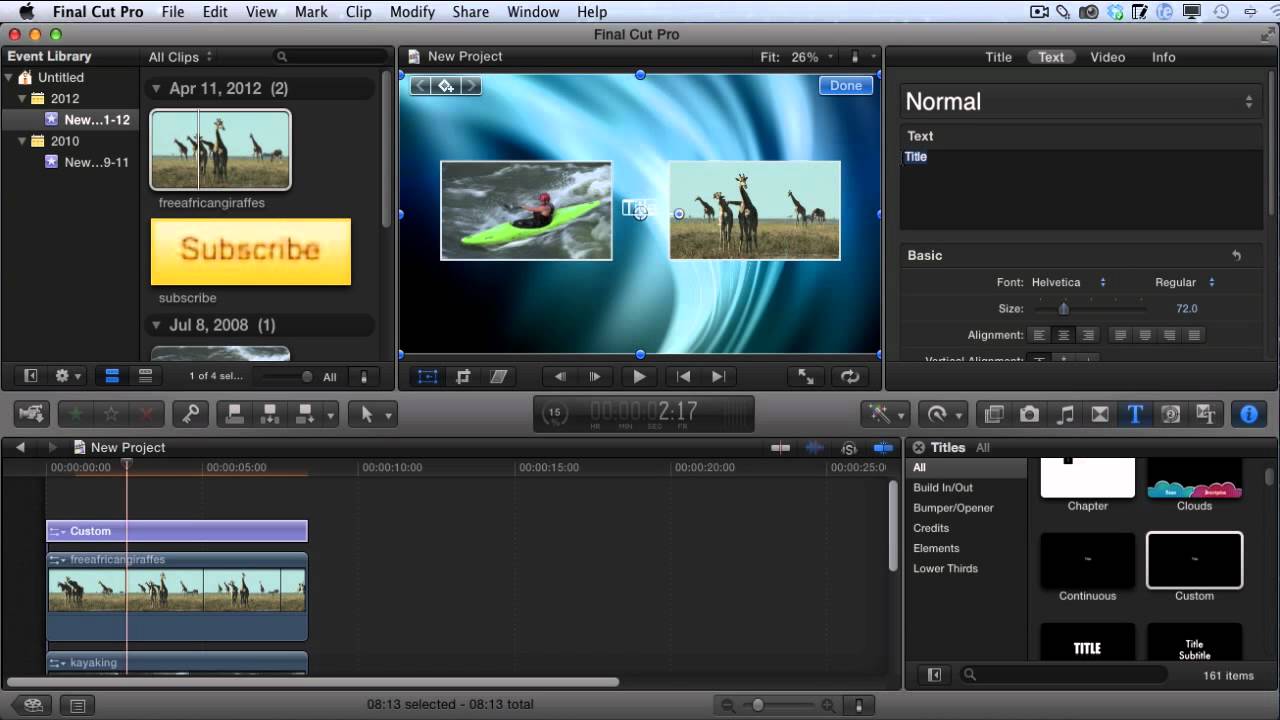This screenshot has height=720, width=1280.
Task: Append clip to storyline icon
Action: tap(304, 413)
